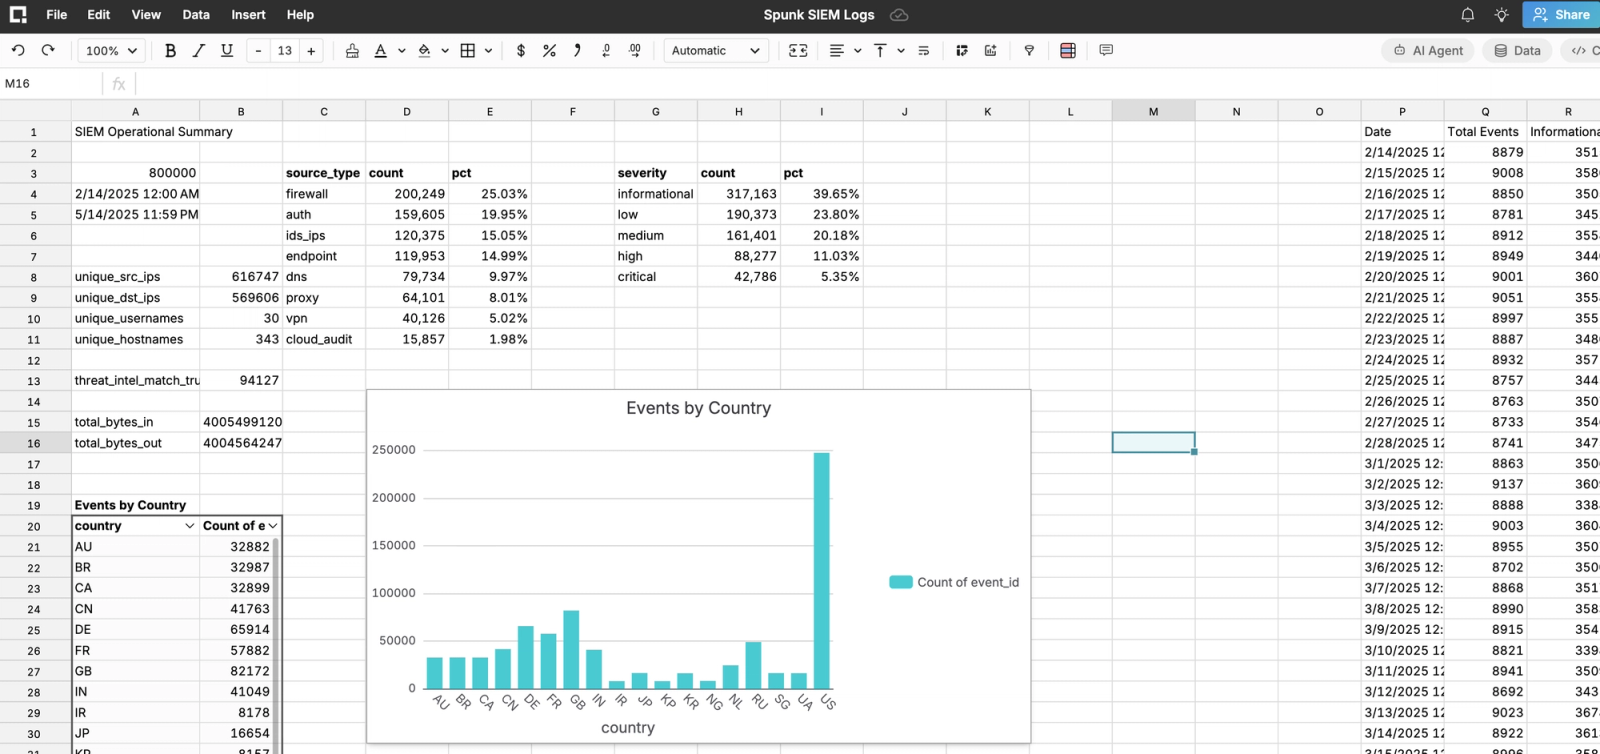The width and height of the screenshot is (1600, 754).
Task: Select cell with 'critical' severity
Action: point(656,277)
